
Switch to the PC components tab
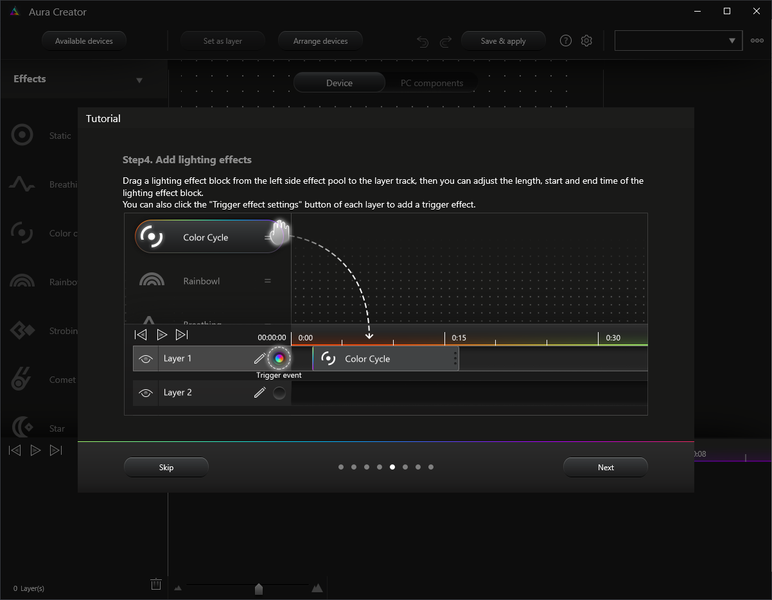[x=431, y=83]
